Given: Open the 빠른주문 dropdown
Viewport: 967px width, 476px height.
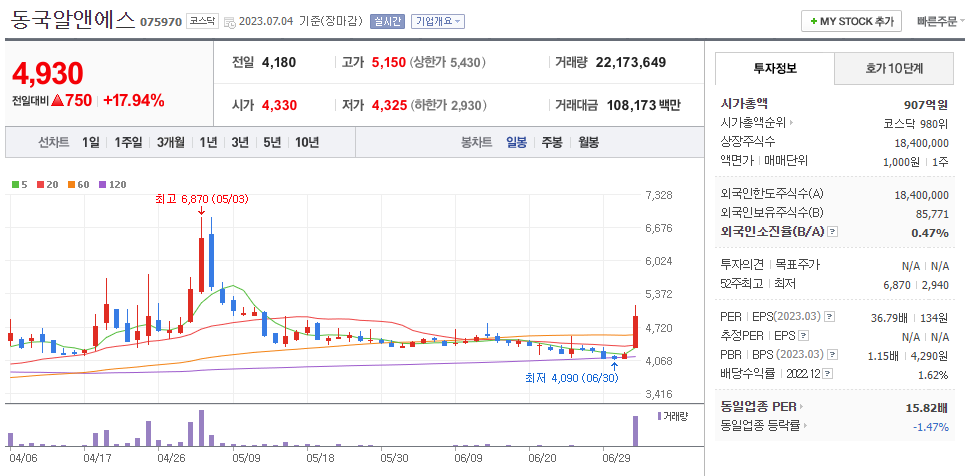Looking at the screenshot, I should pyautogui.click(x=940, y=21).
